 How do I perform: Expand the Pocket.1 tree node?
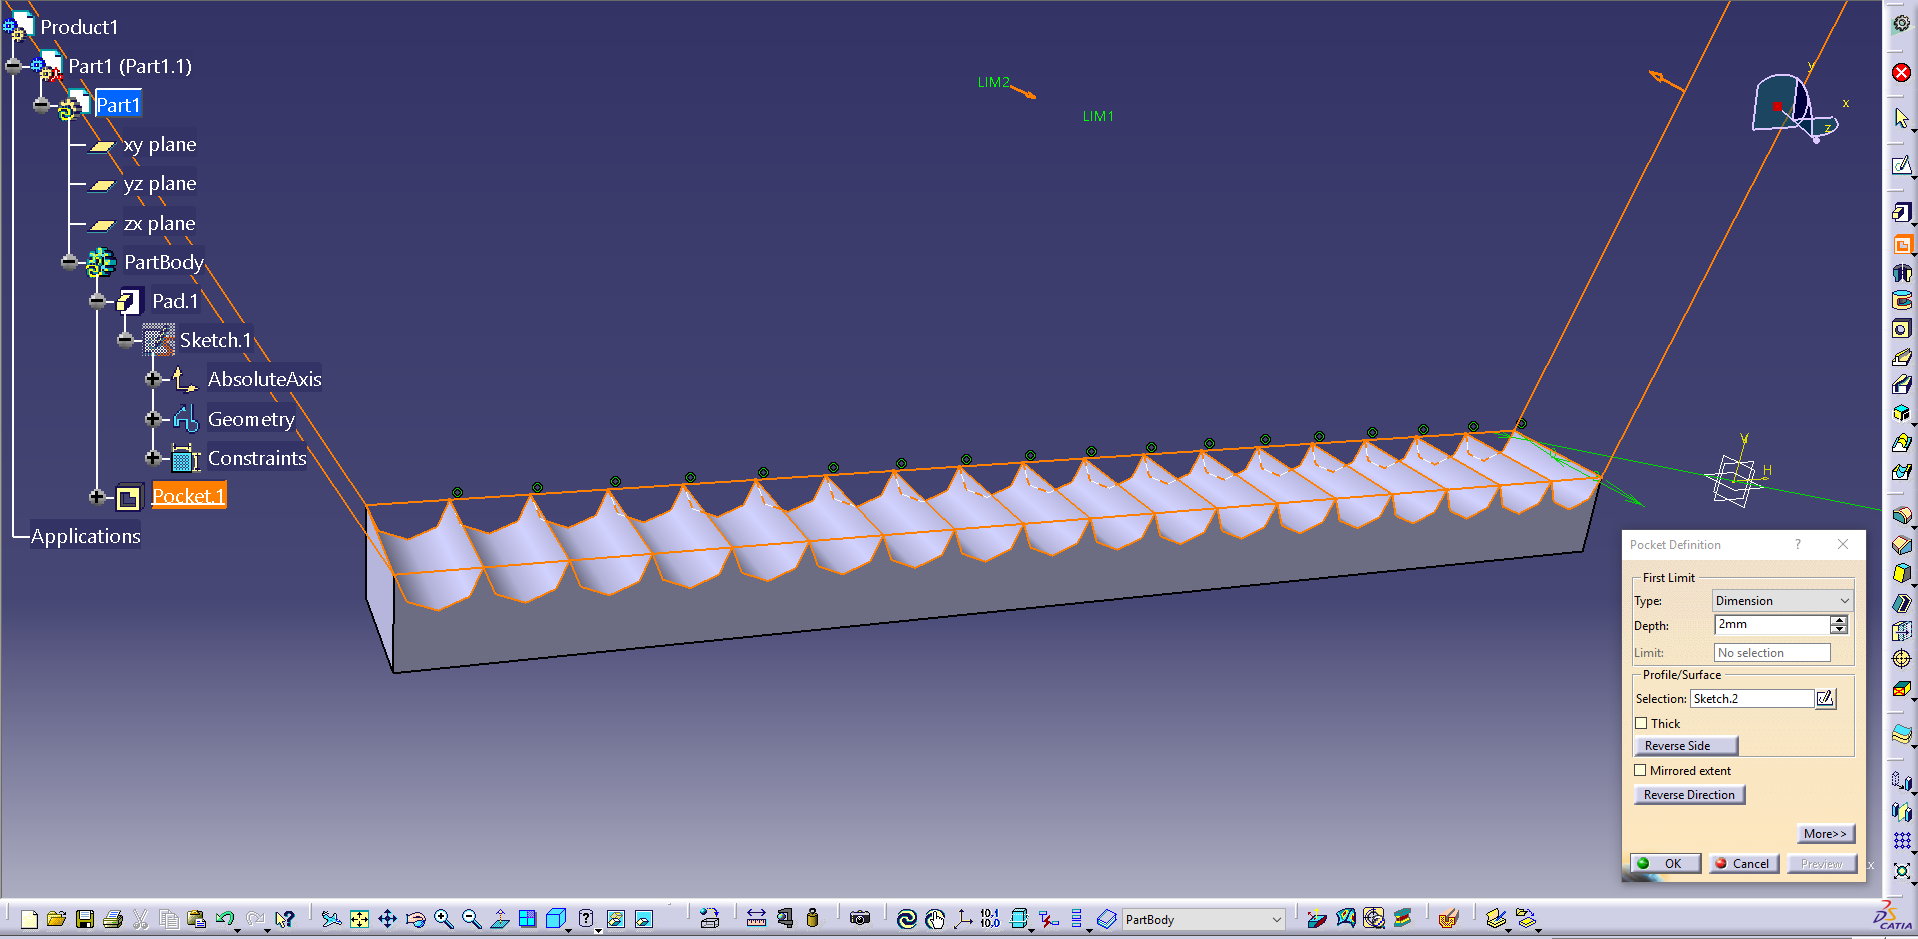(x=96, y=497)
